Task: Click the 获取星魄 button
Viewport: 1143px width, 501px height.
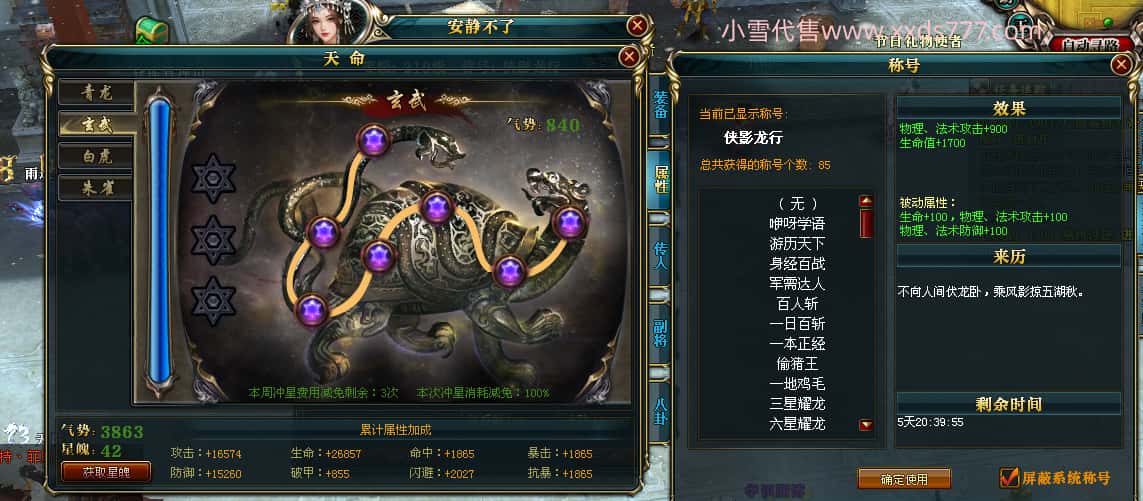Action: tap(106, 472)
